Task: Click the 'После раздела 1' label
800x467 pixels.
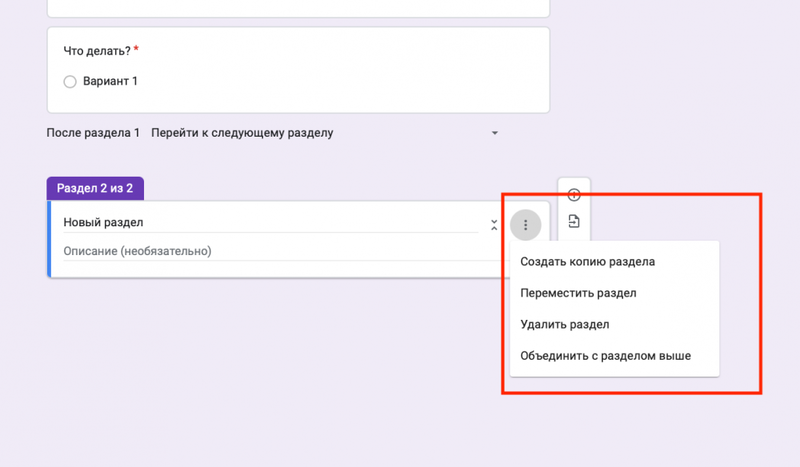Action: (x=93, y=133)
